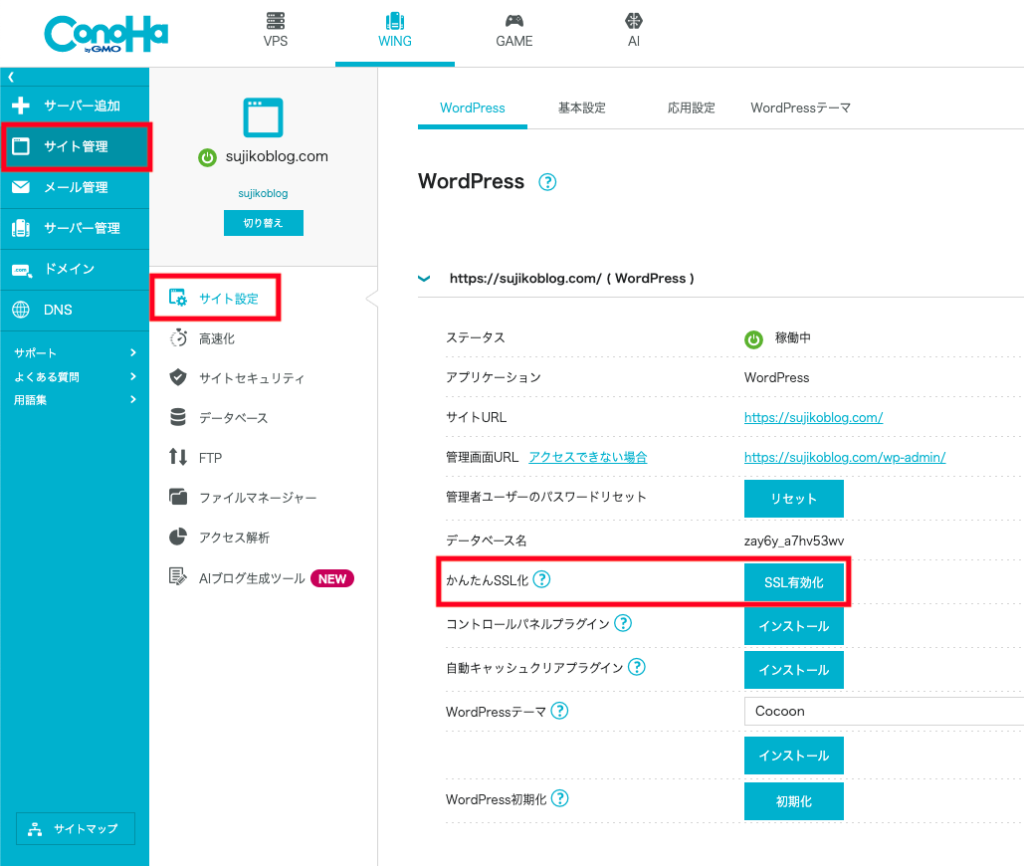Click the ConoHa by GMO logo
This screenshot has height=866, width=1024.
click(x=106, y=34)
